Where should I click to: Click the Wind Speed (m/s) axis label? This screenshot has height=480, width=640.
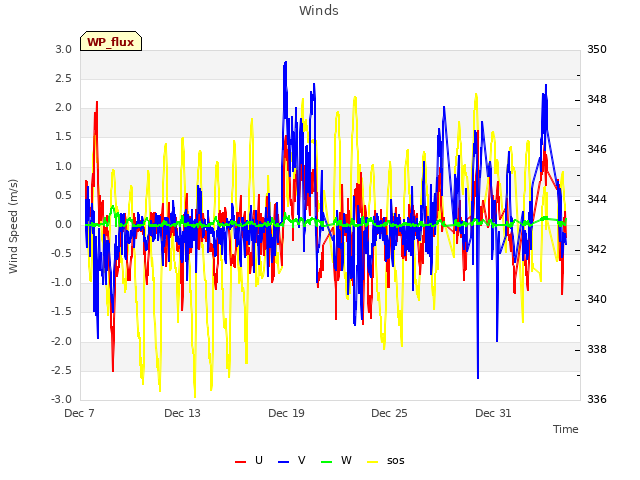13,226
